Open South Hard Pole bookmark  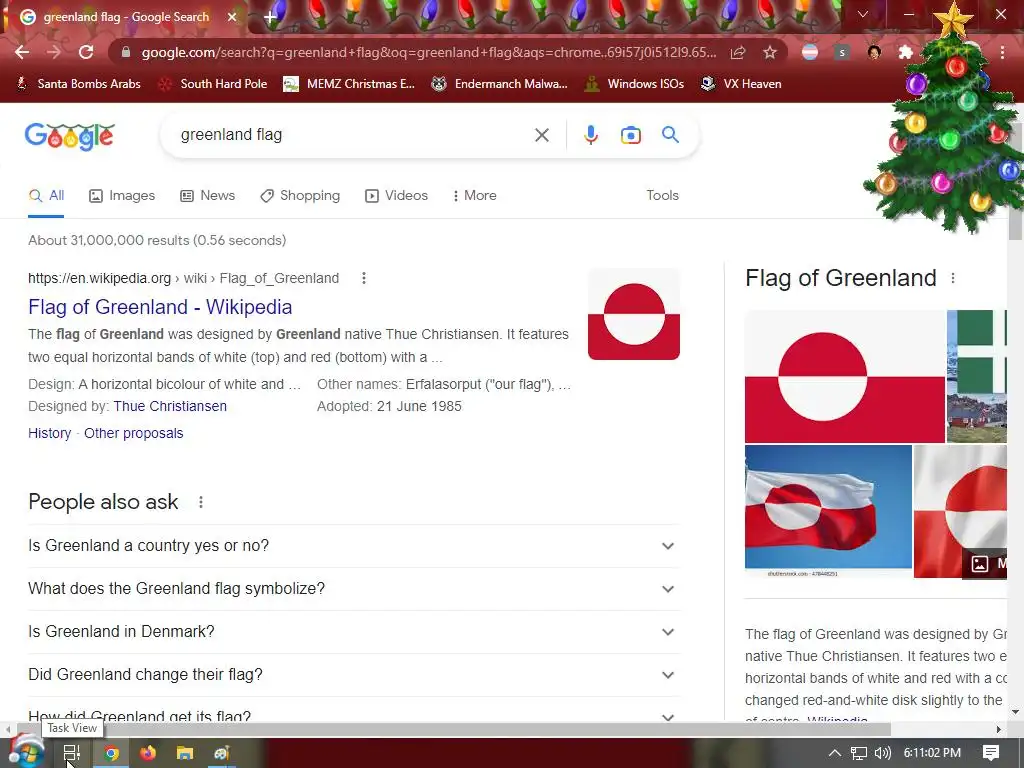click(x=213, y=84)
